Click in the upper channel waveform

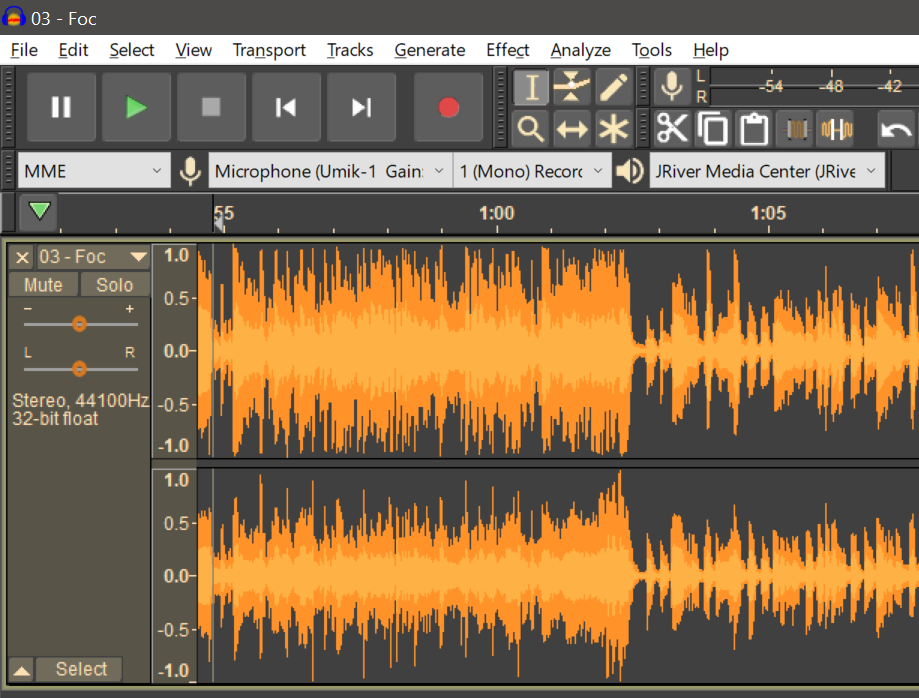558,350
